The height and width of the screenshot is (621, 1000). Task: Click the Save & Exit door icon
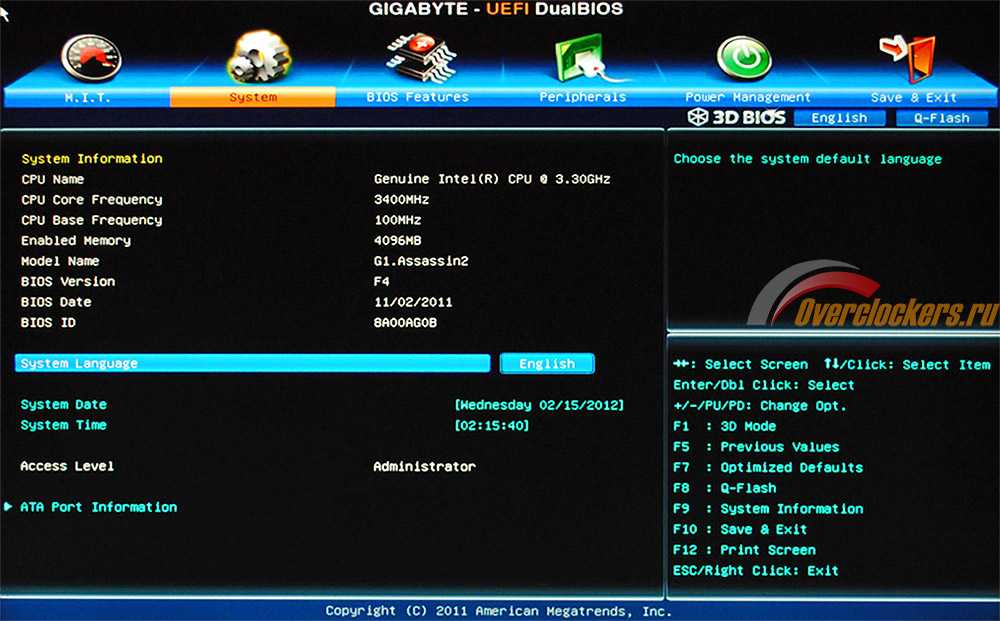tap(908, 58)
